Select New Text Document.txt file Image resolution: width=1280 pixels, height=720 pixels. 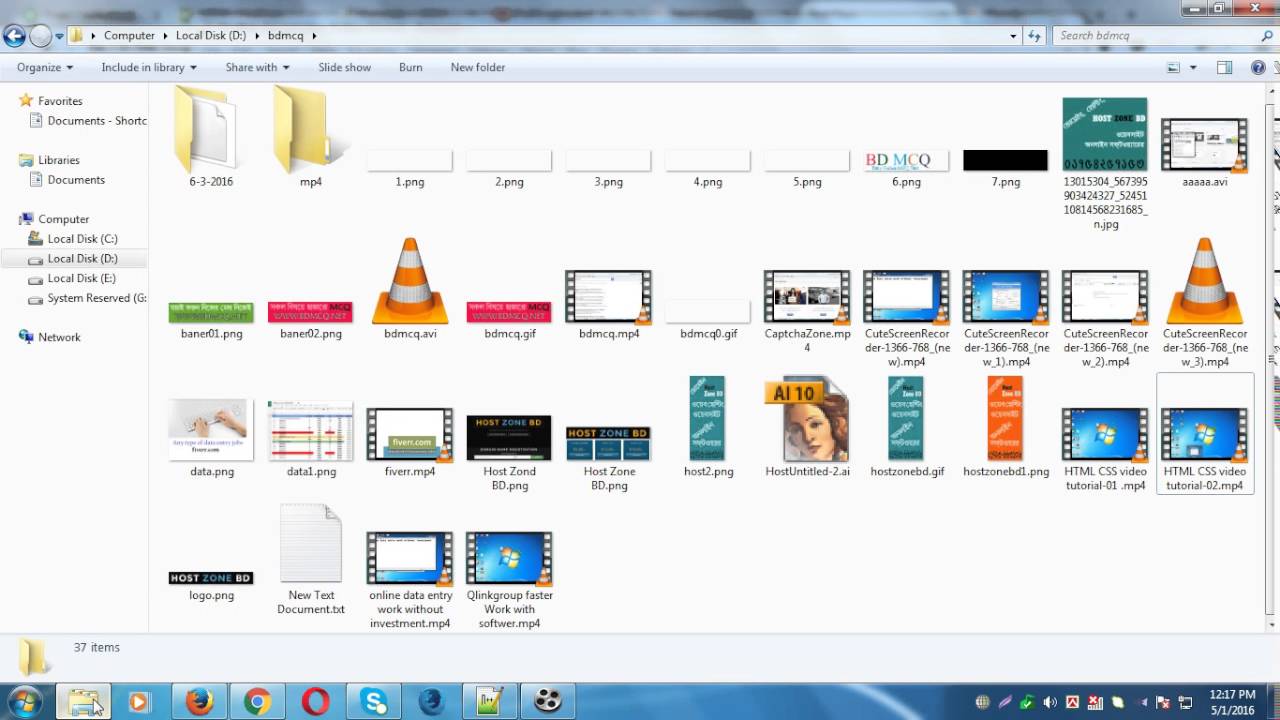[311, 560]
